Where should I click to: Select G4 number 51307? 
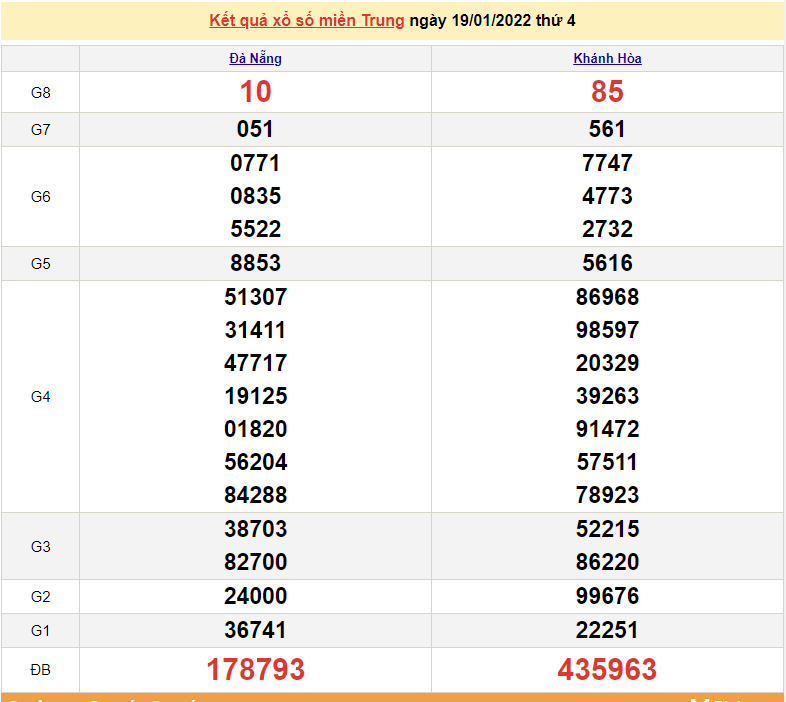coord(256,297)
